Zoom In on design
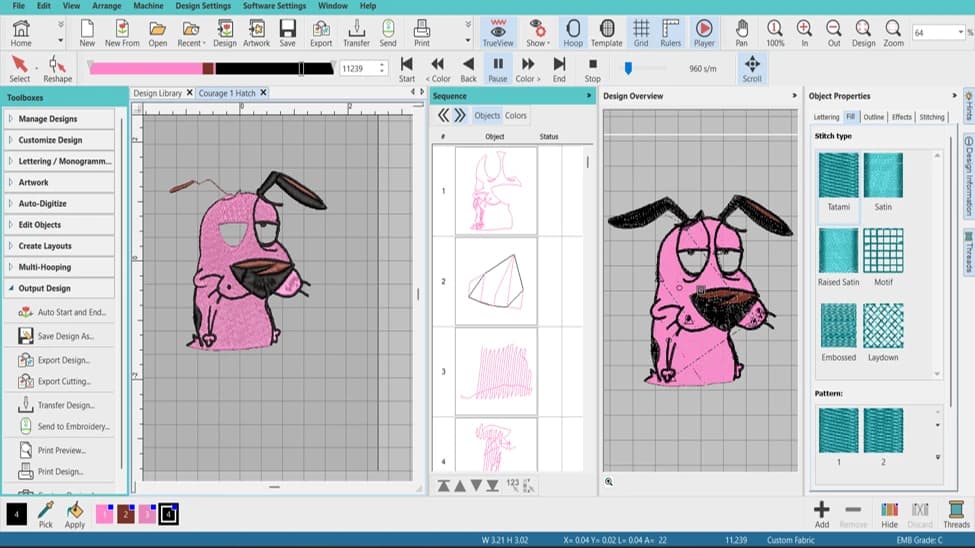This screenshot has width=975, height=548. [x=804, y=33]
